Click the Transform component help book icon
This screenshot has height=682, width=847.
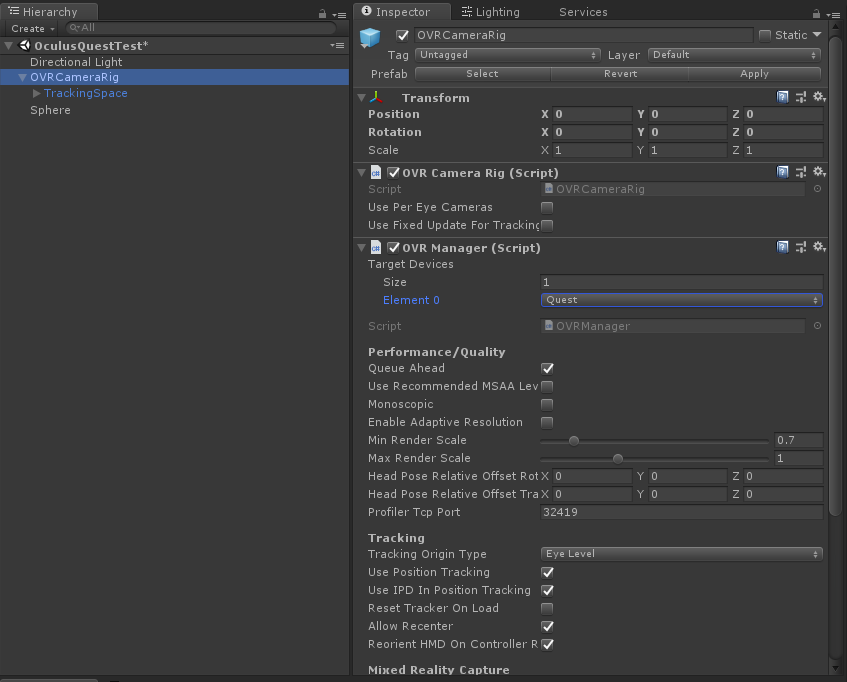783,97
